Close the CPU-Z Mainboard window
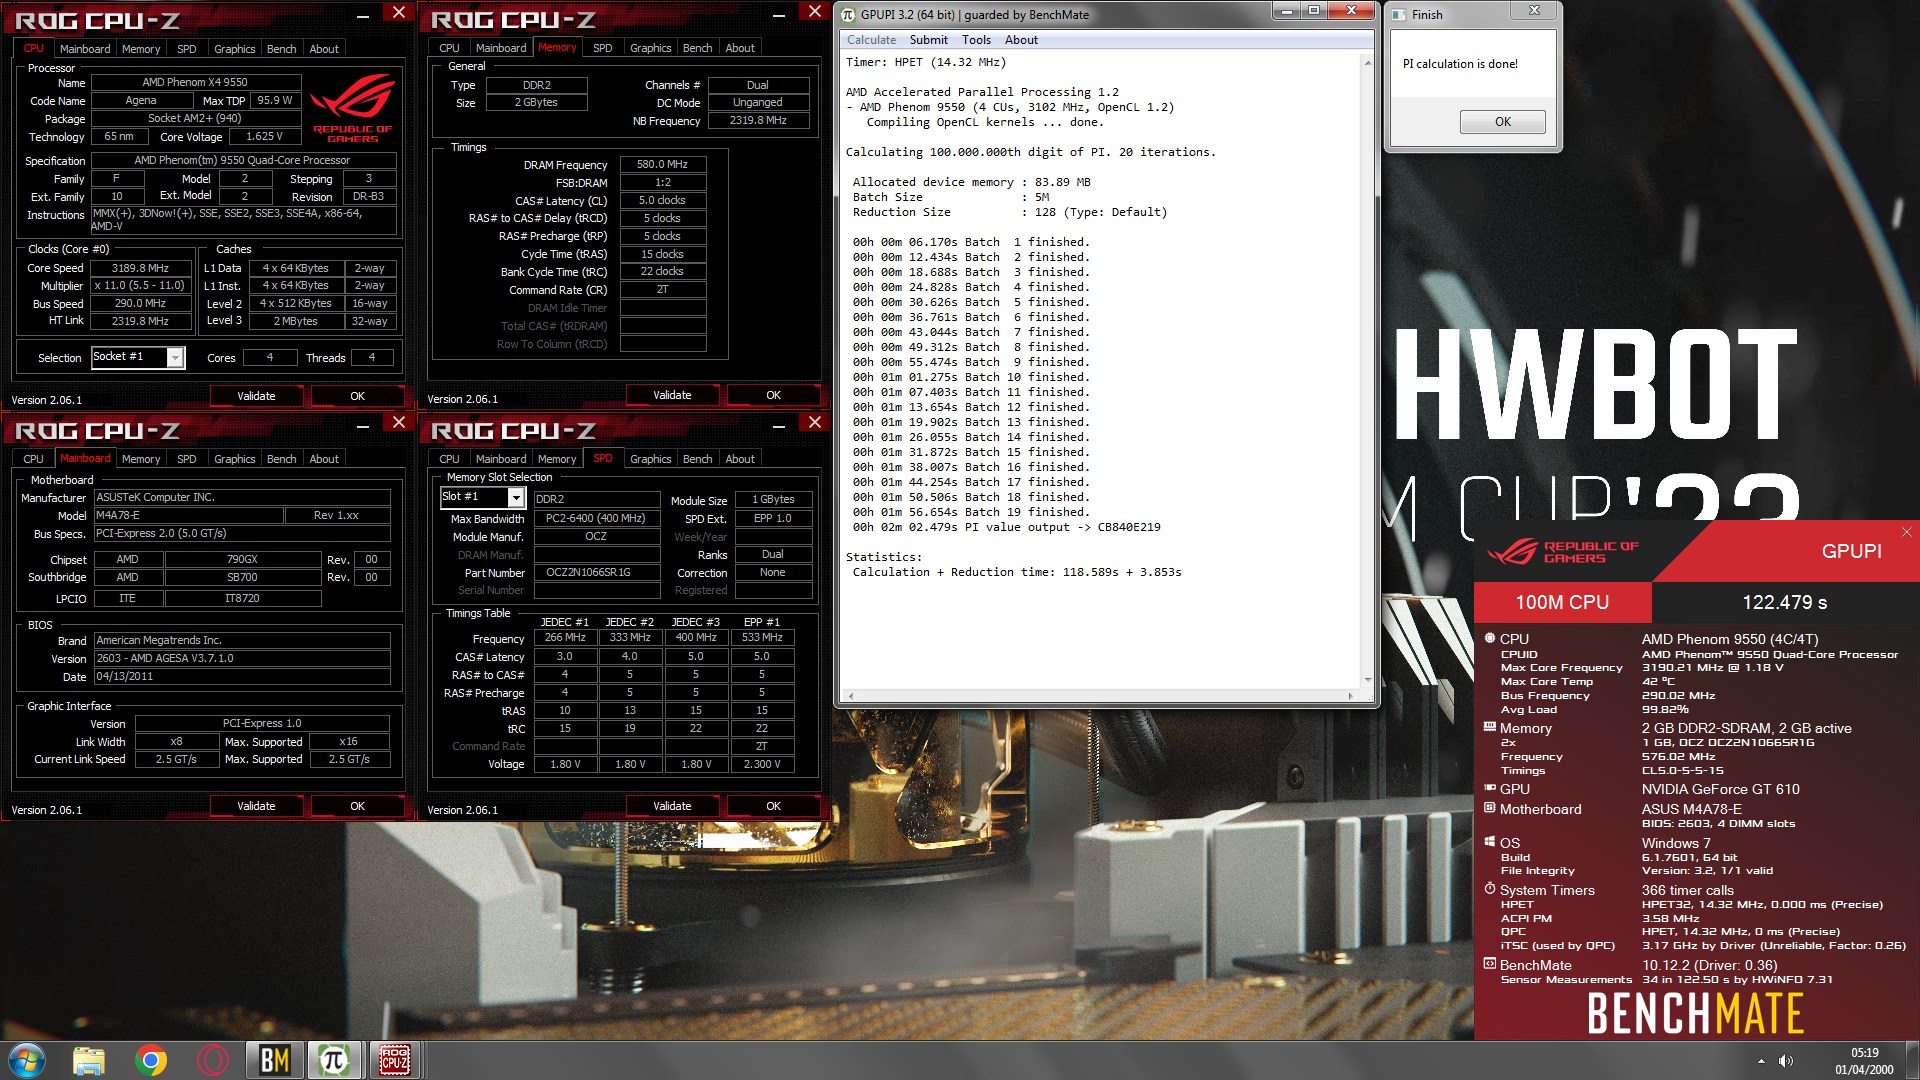 pos(399,422)
